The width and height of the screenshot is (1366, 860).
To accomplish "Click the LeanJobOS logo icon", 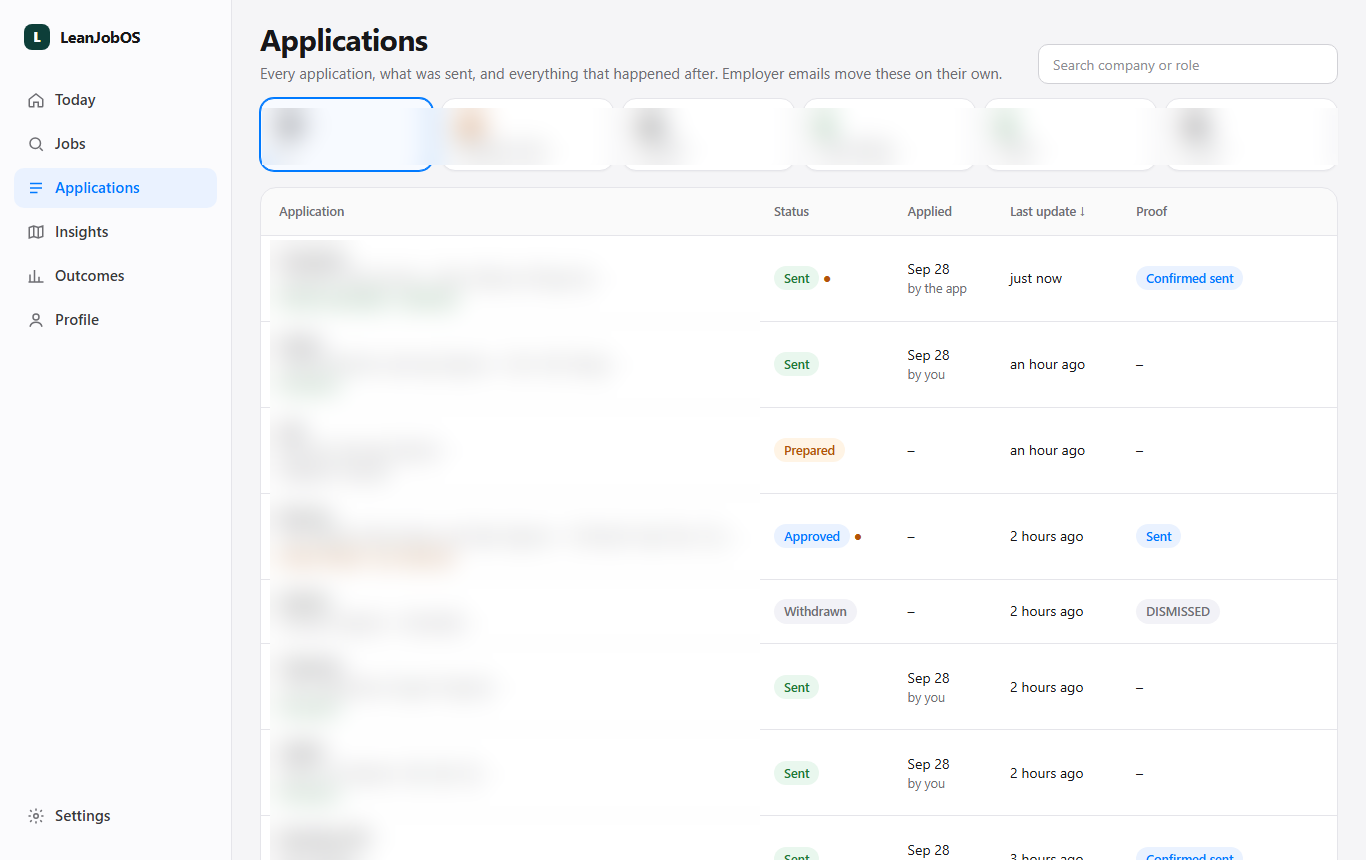I will tap(37, 37).
